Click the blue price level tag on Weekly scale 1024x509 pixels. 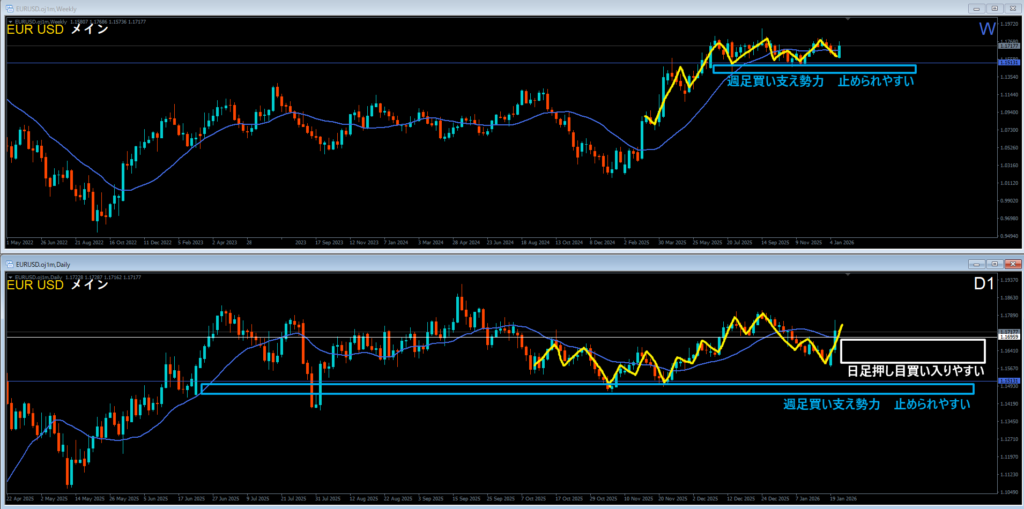[x=1007, y=63]
